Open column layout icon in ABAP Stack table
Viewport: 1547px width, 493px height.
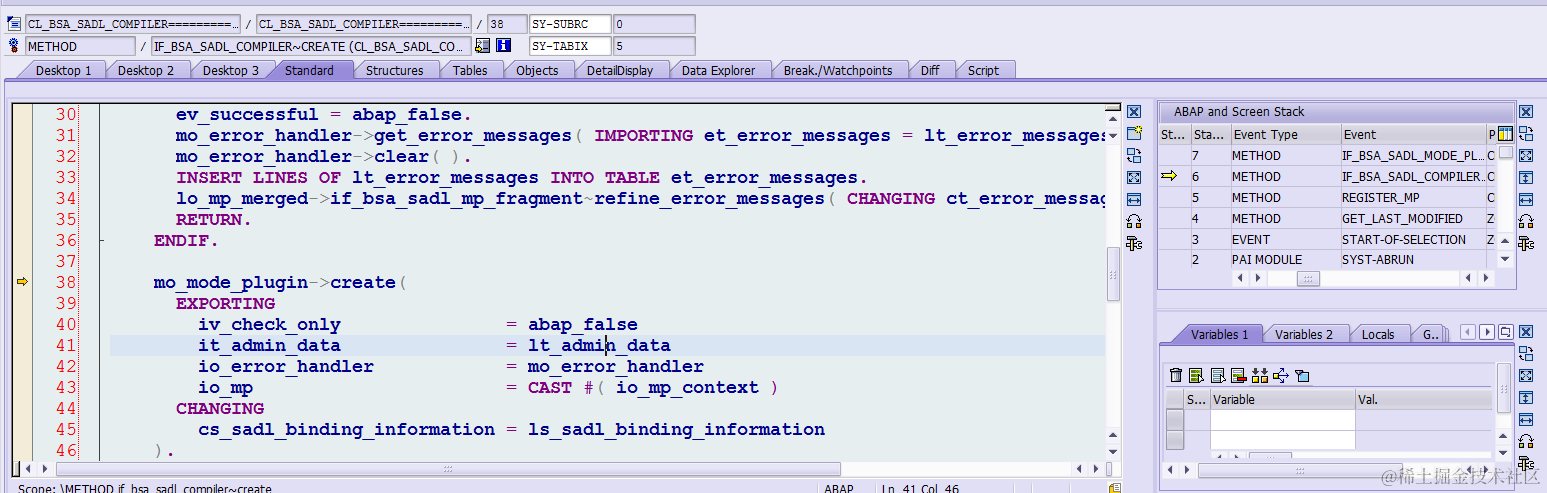pyautogui.click(x=1506, y=134)
